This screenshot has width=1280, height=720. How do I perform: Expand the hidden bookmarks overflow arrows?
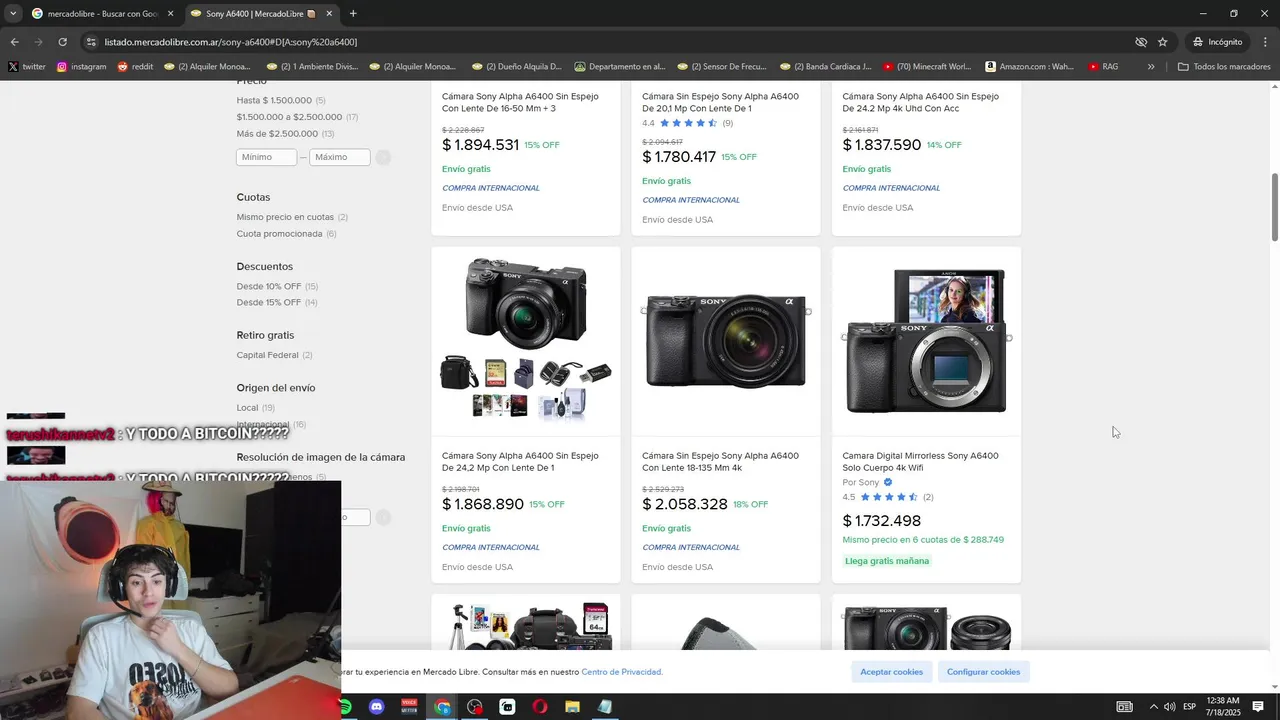click(x=1151, y=67)
